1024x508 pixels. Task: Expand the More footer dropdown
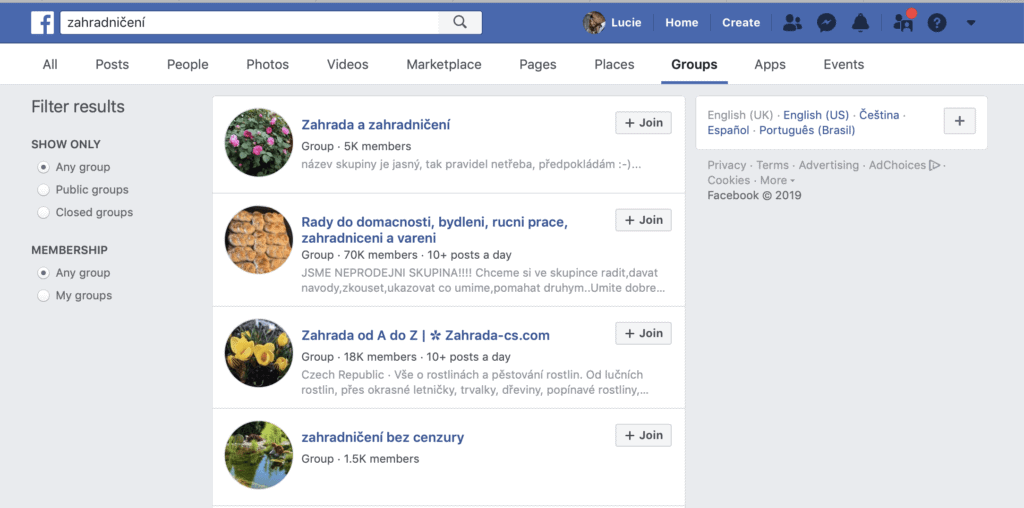[x=778, y=181]
